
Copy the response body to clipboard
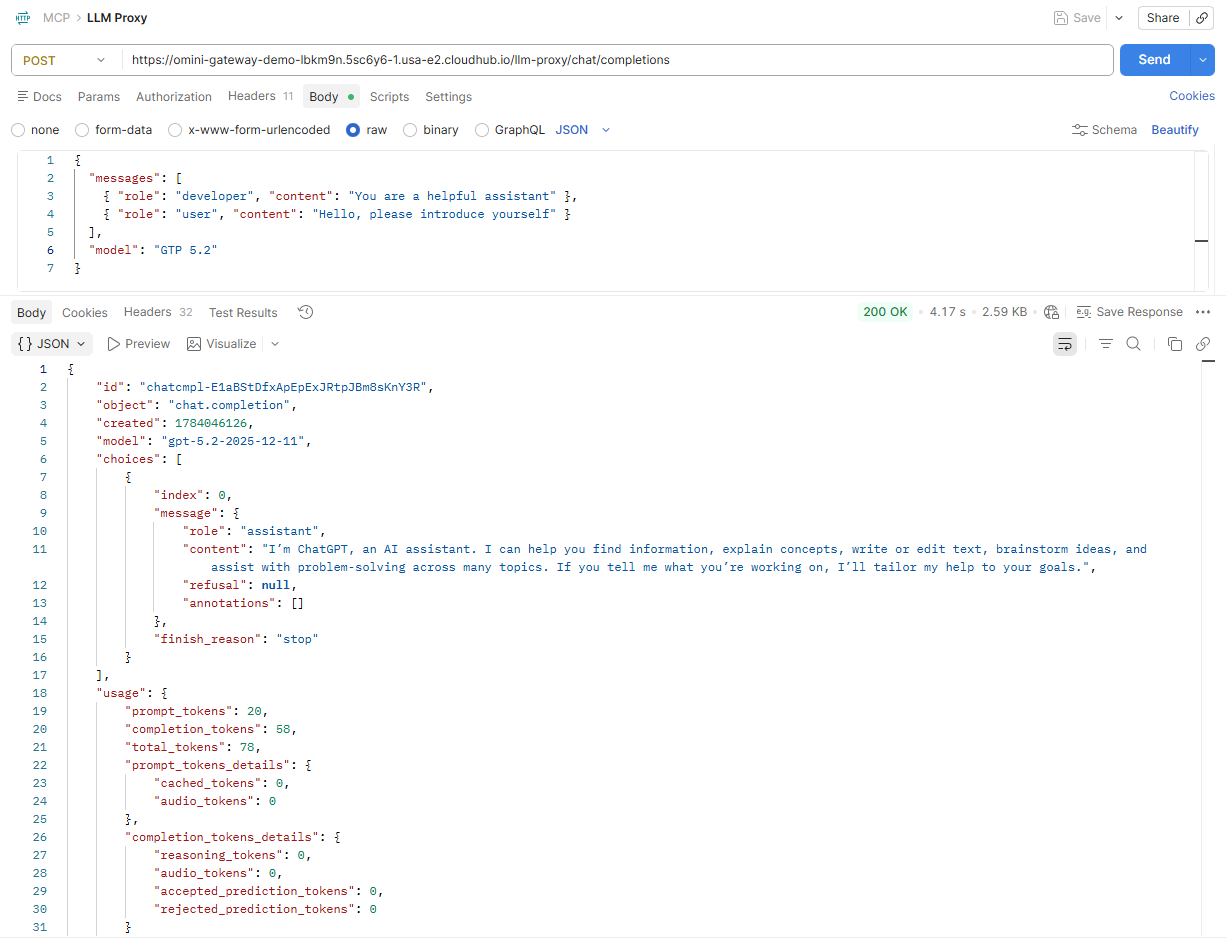click(x=1175, y=344)
